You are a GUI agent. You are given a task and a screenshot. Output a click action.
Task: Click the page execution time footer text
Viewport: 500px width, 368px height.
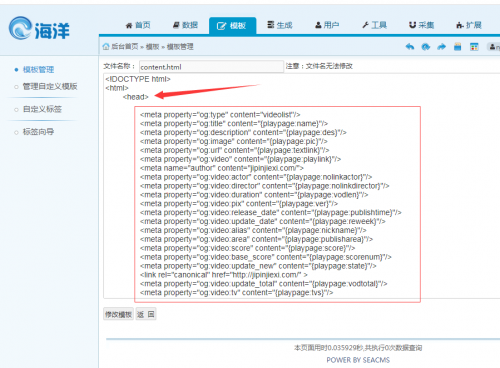358,348
